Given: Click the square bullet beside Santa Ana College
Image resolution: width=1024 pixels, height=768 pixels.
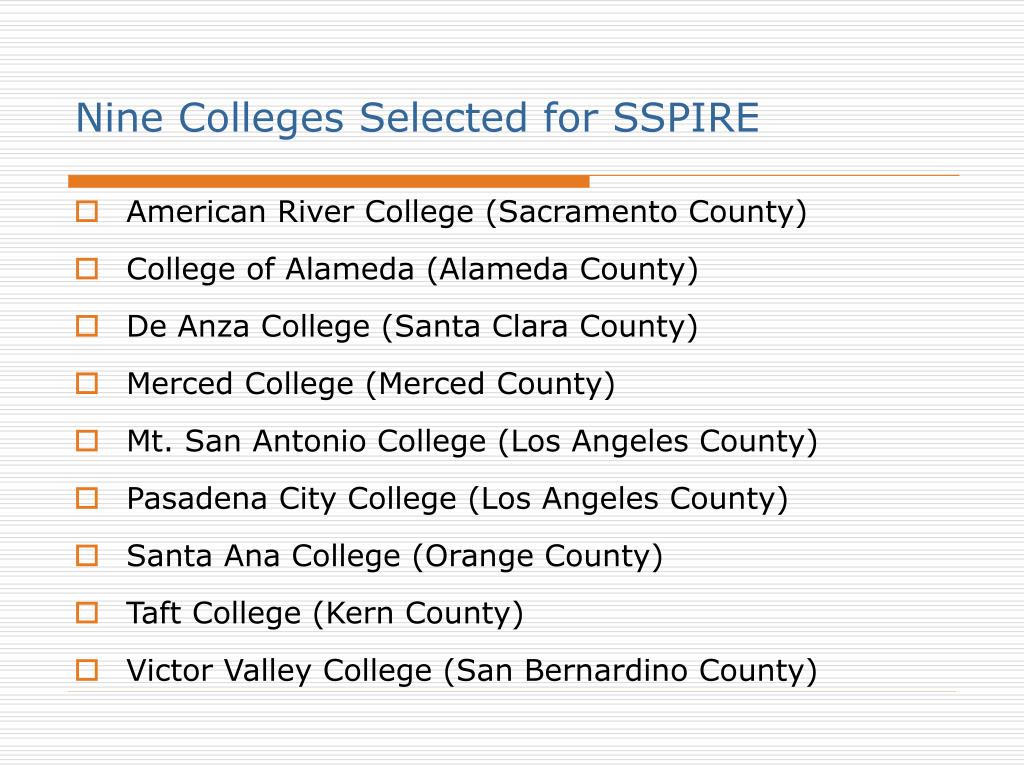Looking at the screenshot, I should pos(87,556).
